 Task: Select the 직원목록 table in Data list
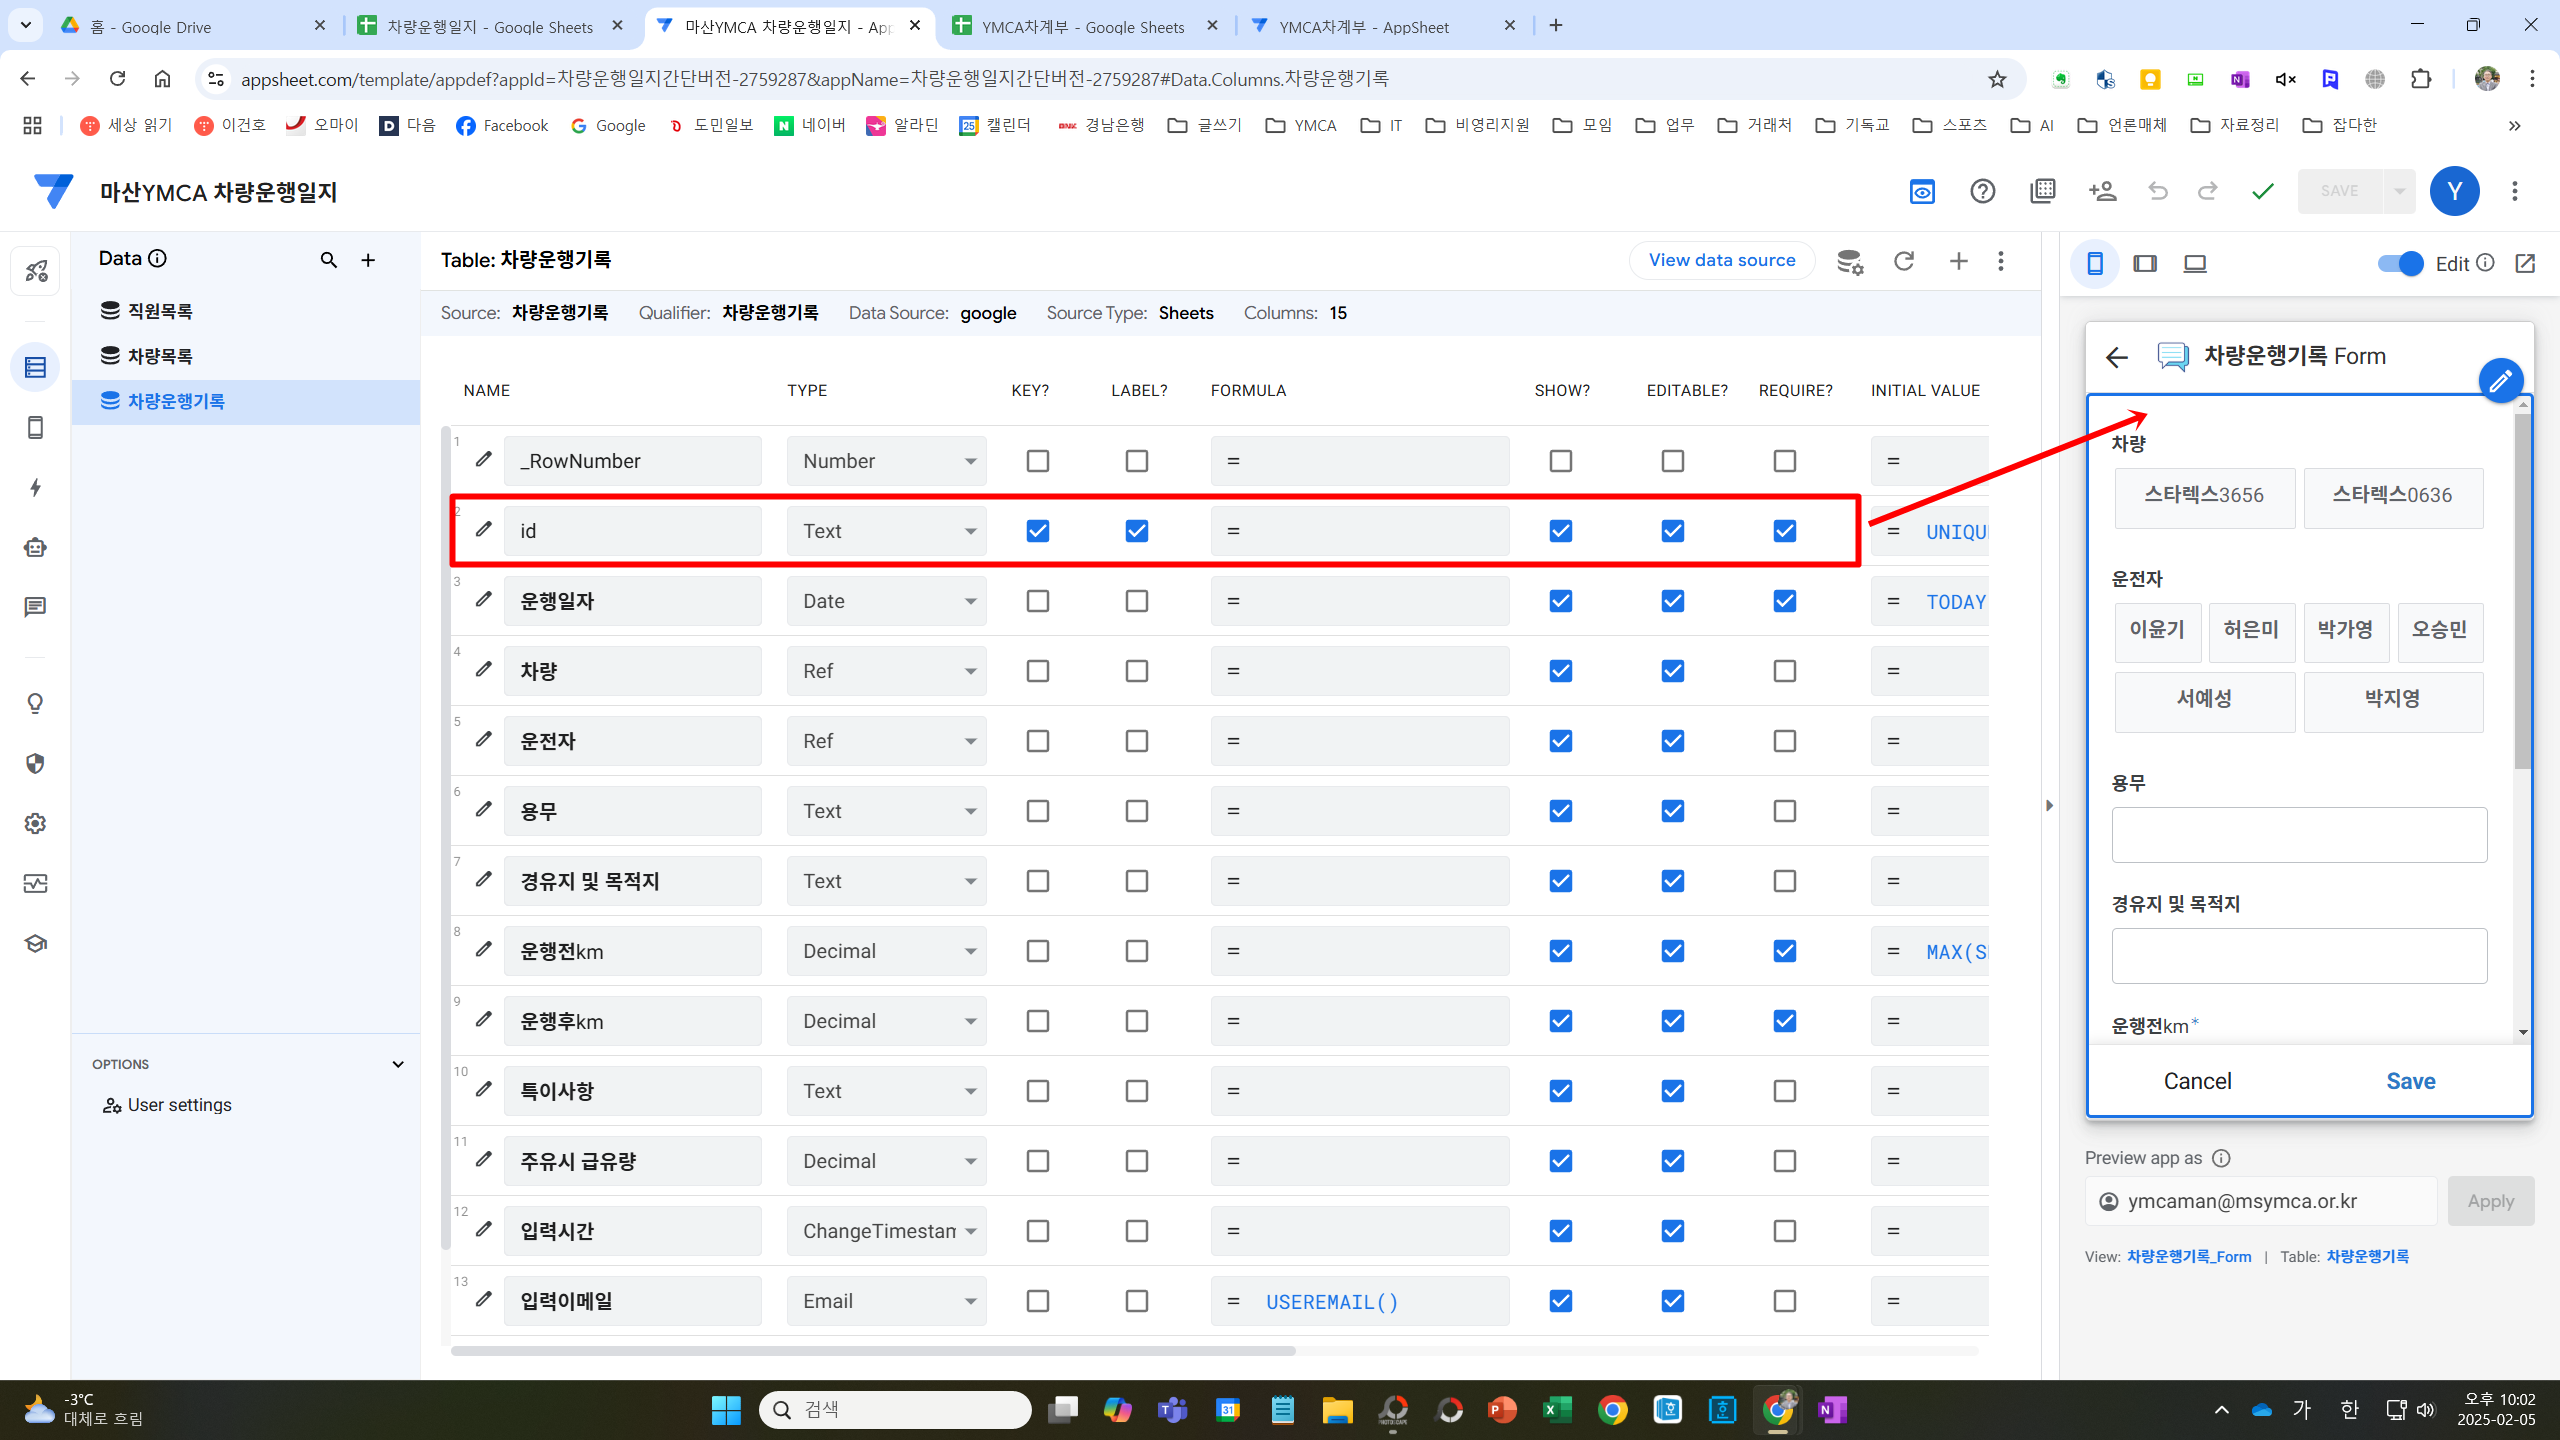click(x=160, y=311)
